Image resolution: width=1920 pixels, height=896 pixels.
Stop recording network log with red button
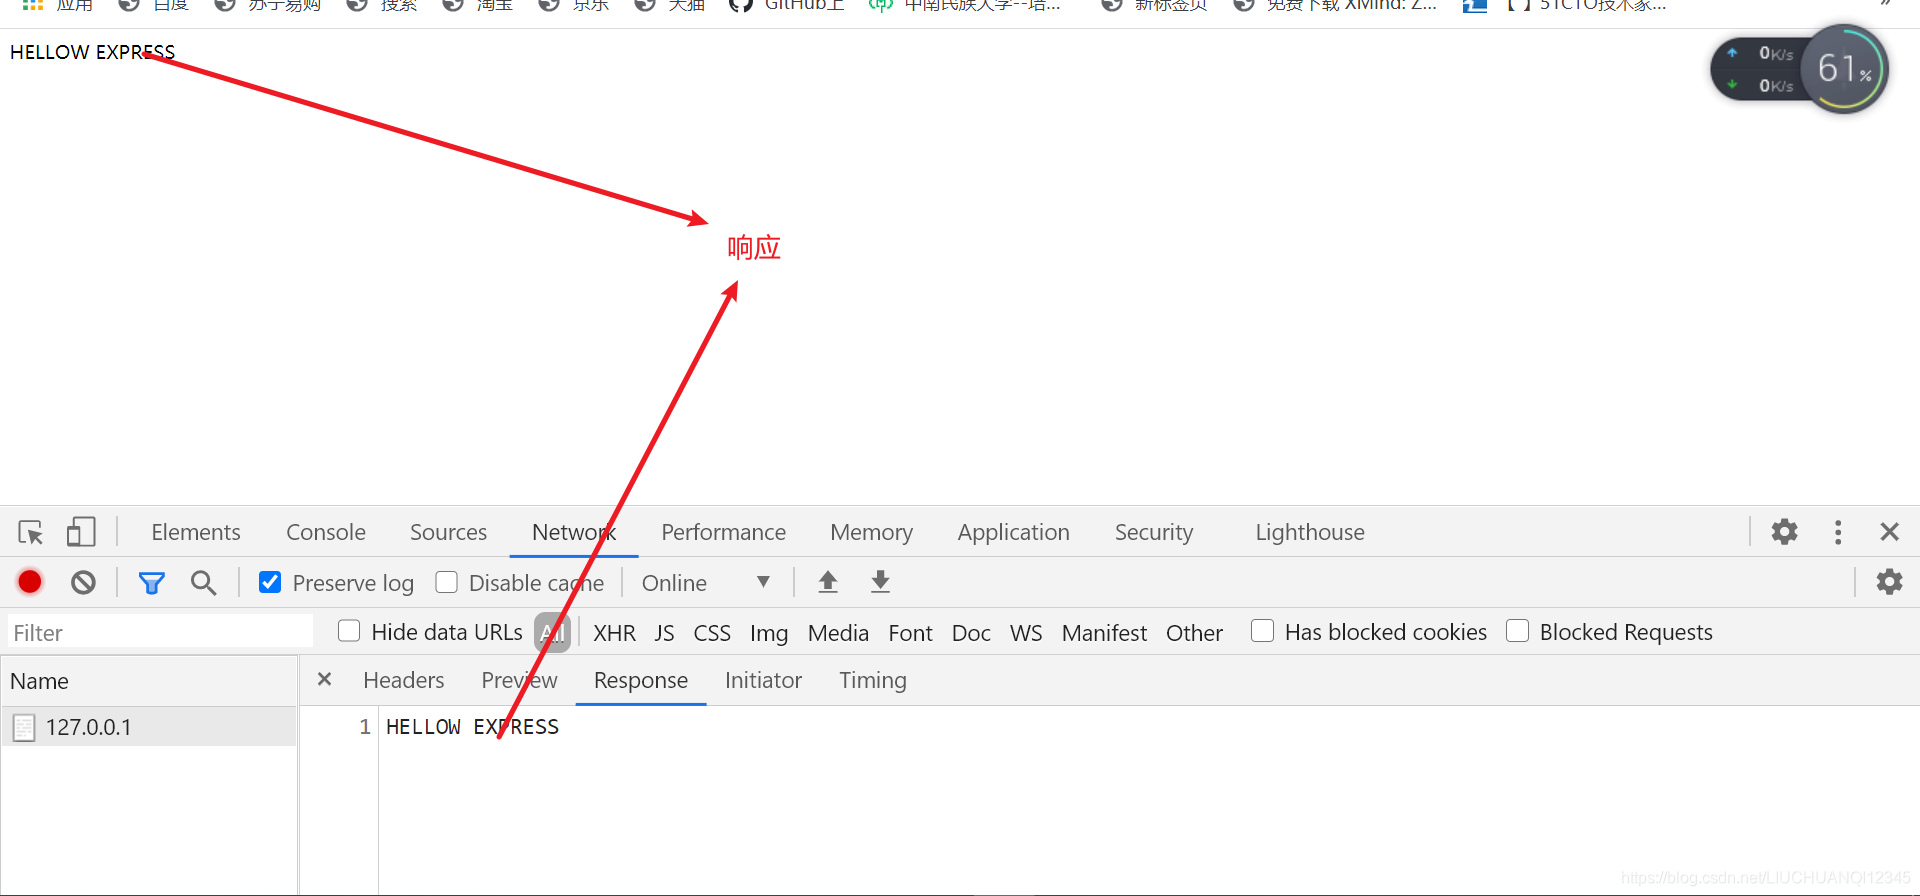(30, 582)
